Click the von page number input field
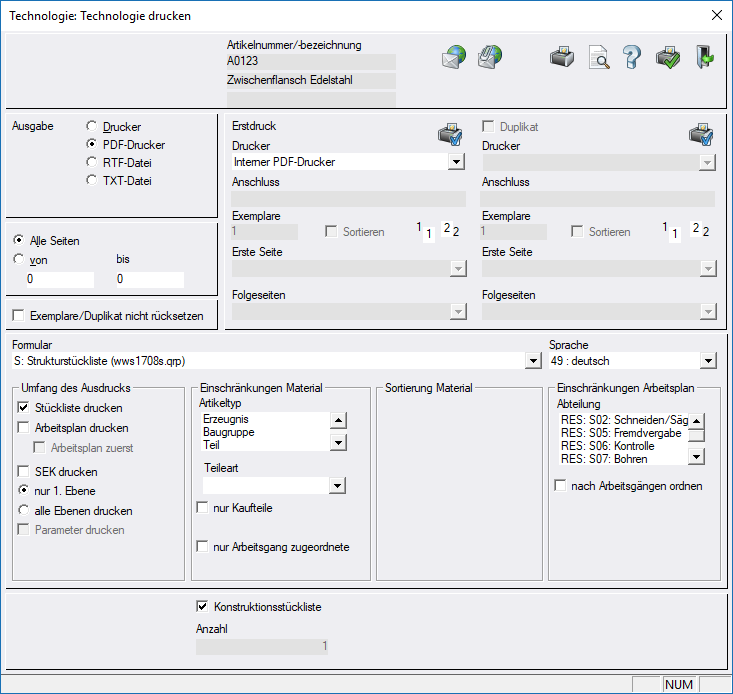 tap(60, 279)
